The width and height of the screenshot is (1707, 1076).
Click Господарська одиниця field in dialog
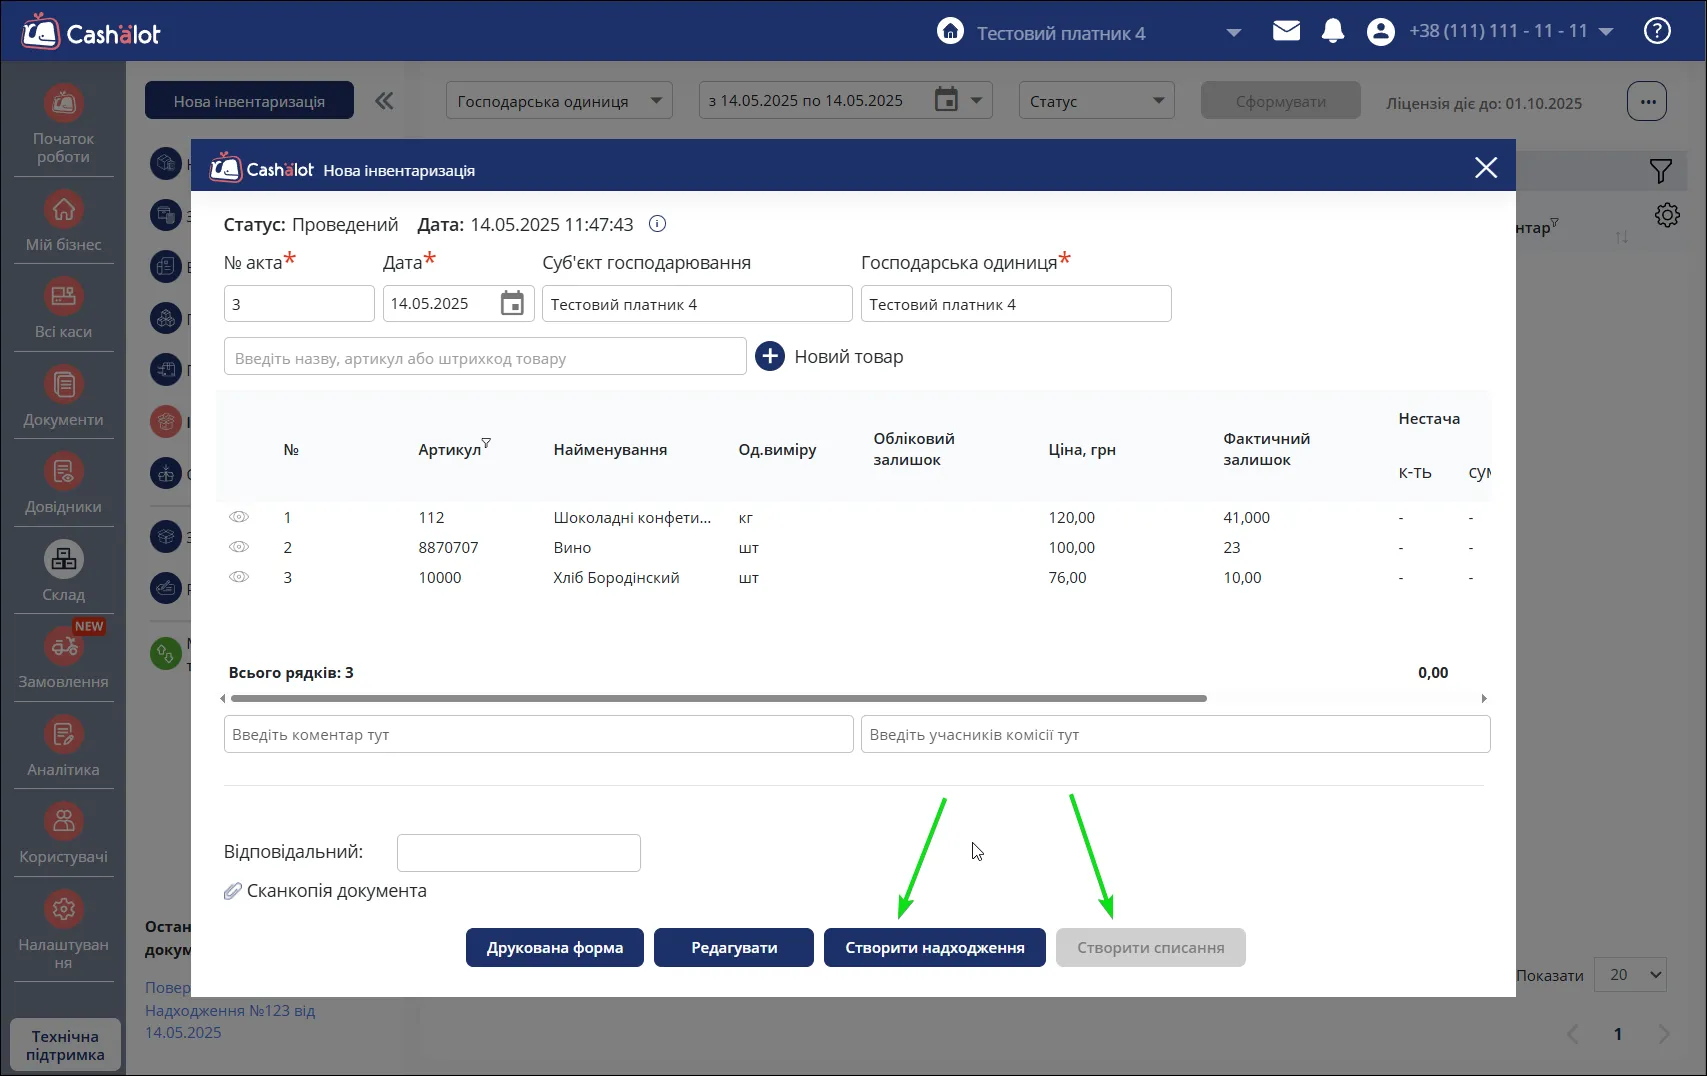click(1016, 304)
